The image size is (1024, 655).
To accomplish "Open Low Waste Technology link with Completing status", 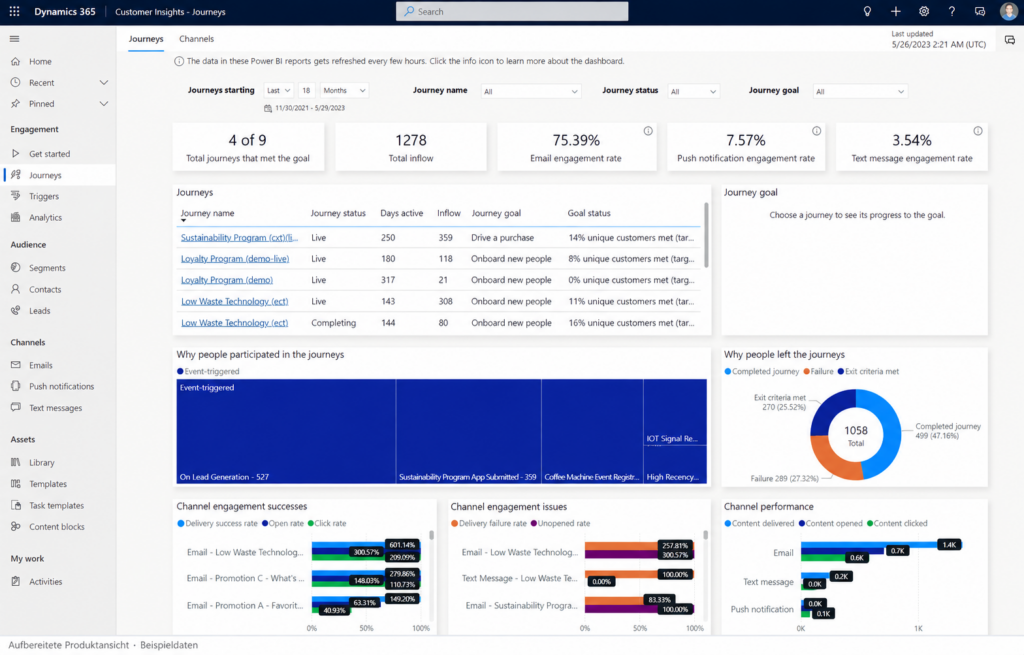I will pos(234,323).
